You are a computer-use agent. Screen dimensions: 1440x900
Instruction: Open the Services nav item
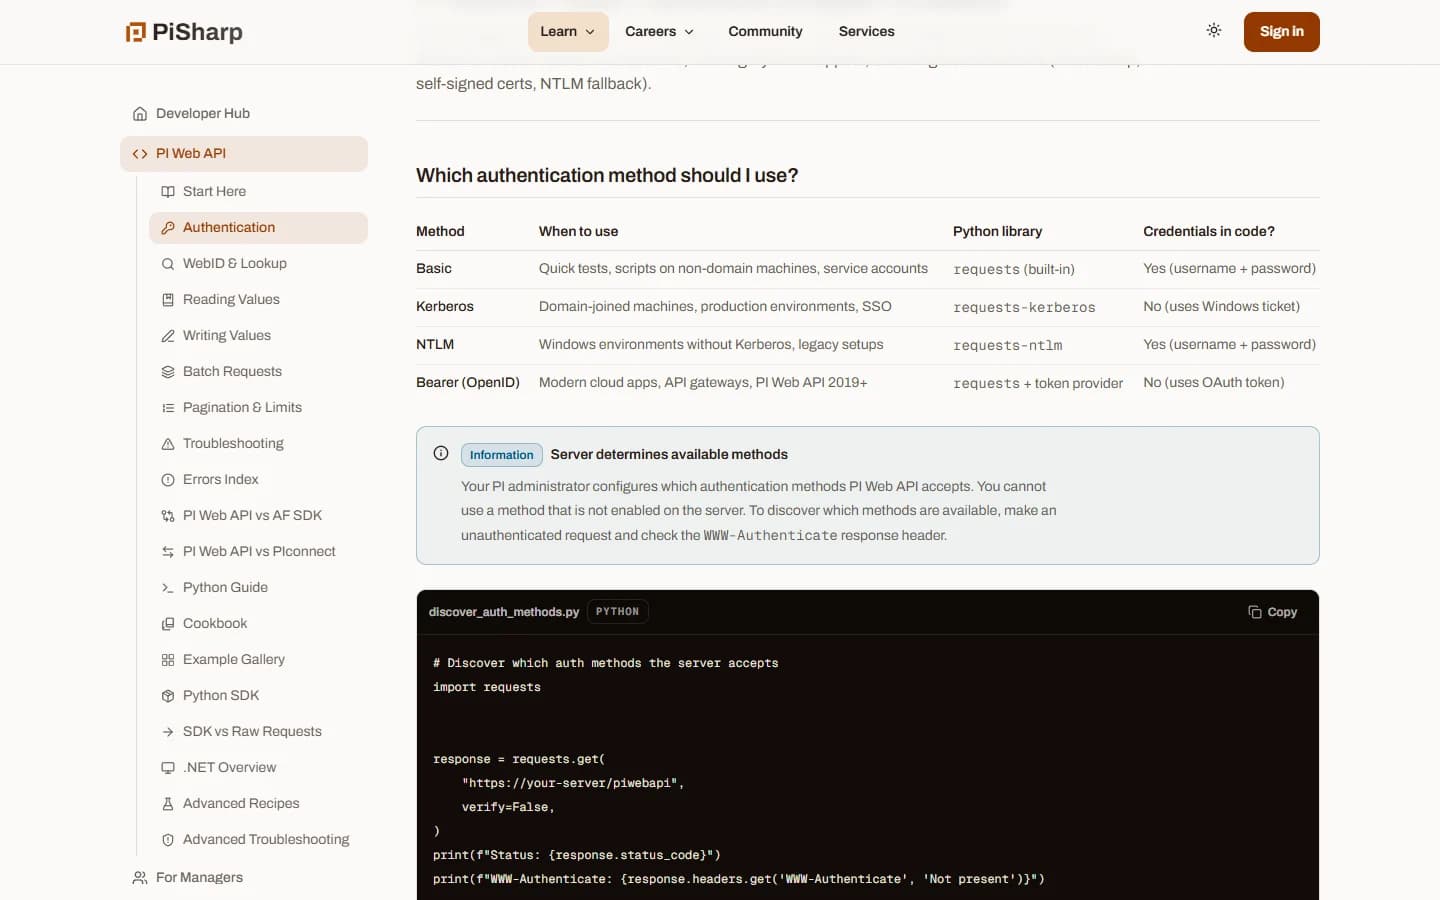click(x=866, y=32)
